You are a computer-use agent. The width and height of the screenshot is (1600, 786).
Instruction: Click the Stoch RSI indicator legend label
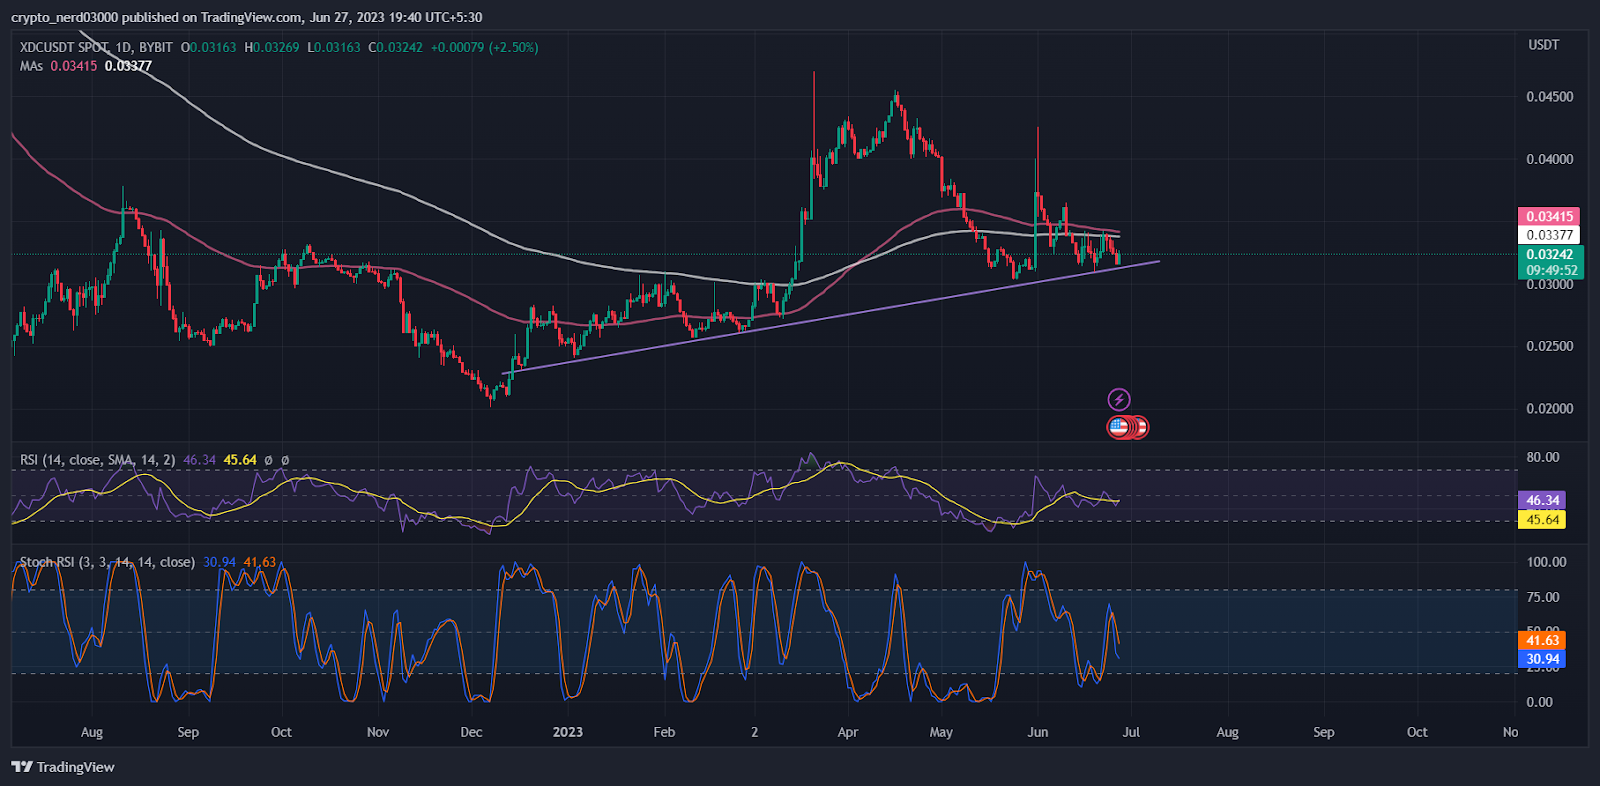107,562
